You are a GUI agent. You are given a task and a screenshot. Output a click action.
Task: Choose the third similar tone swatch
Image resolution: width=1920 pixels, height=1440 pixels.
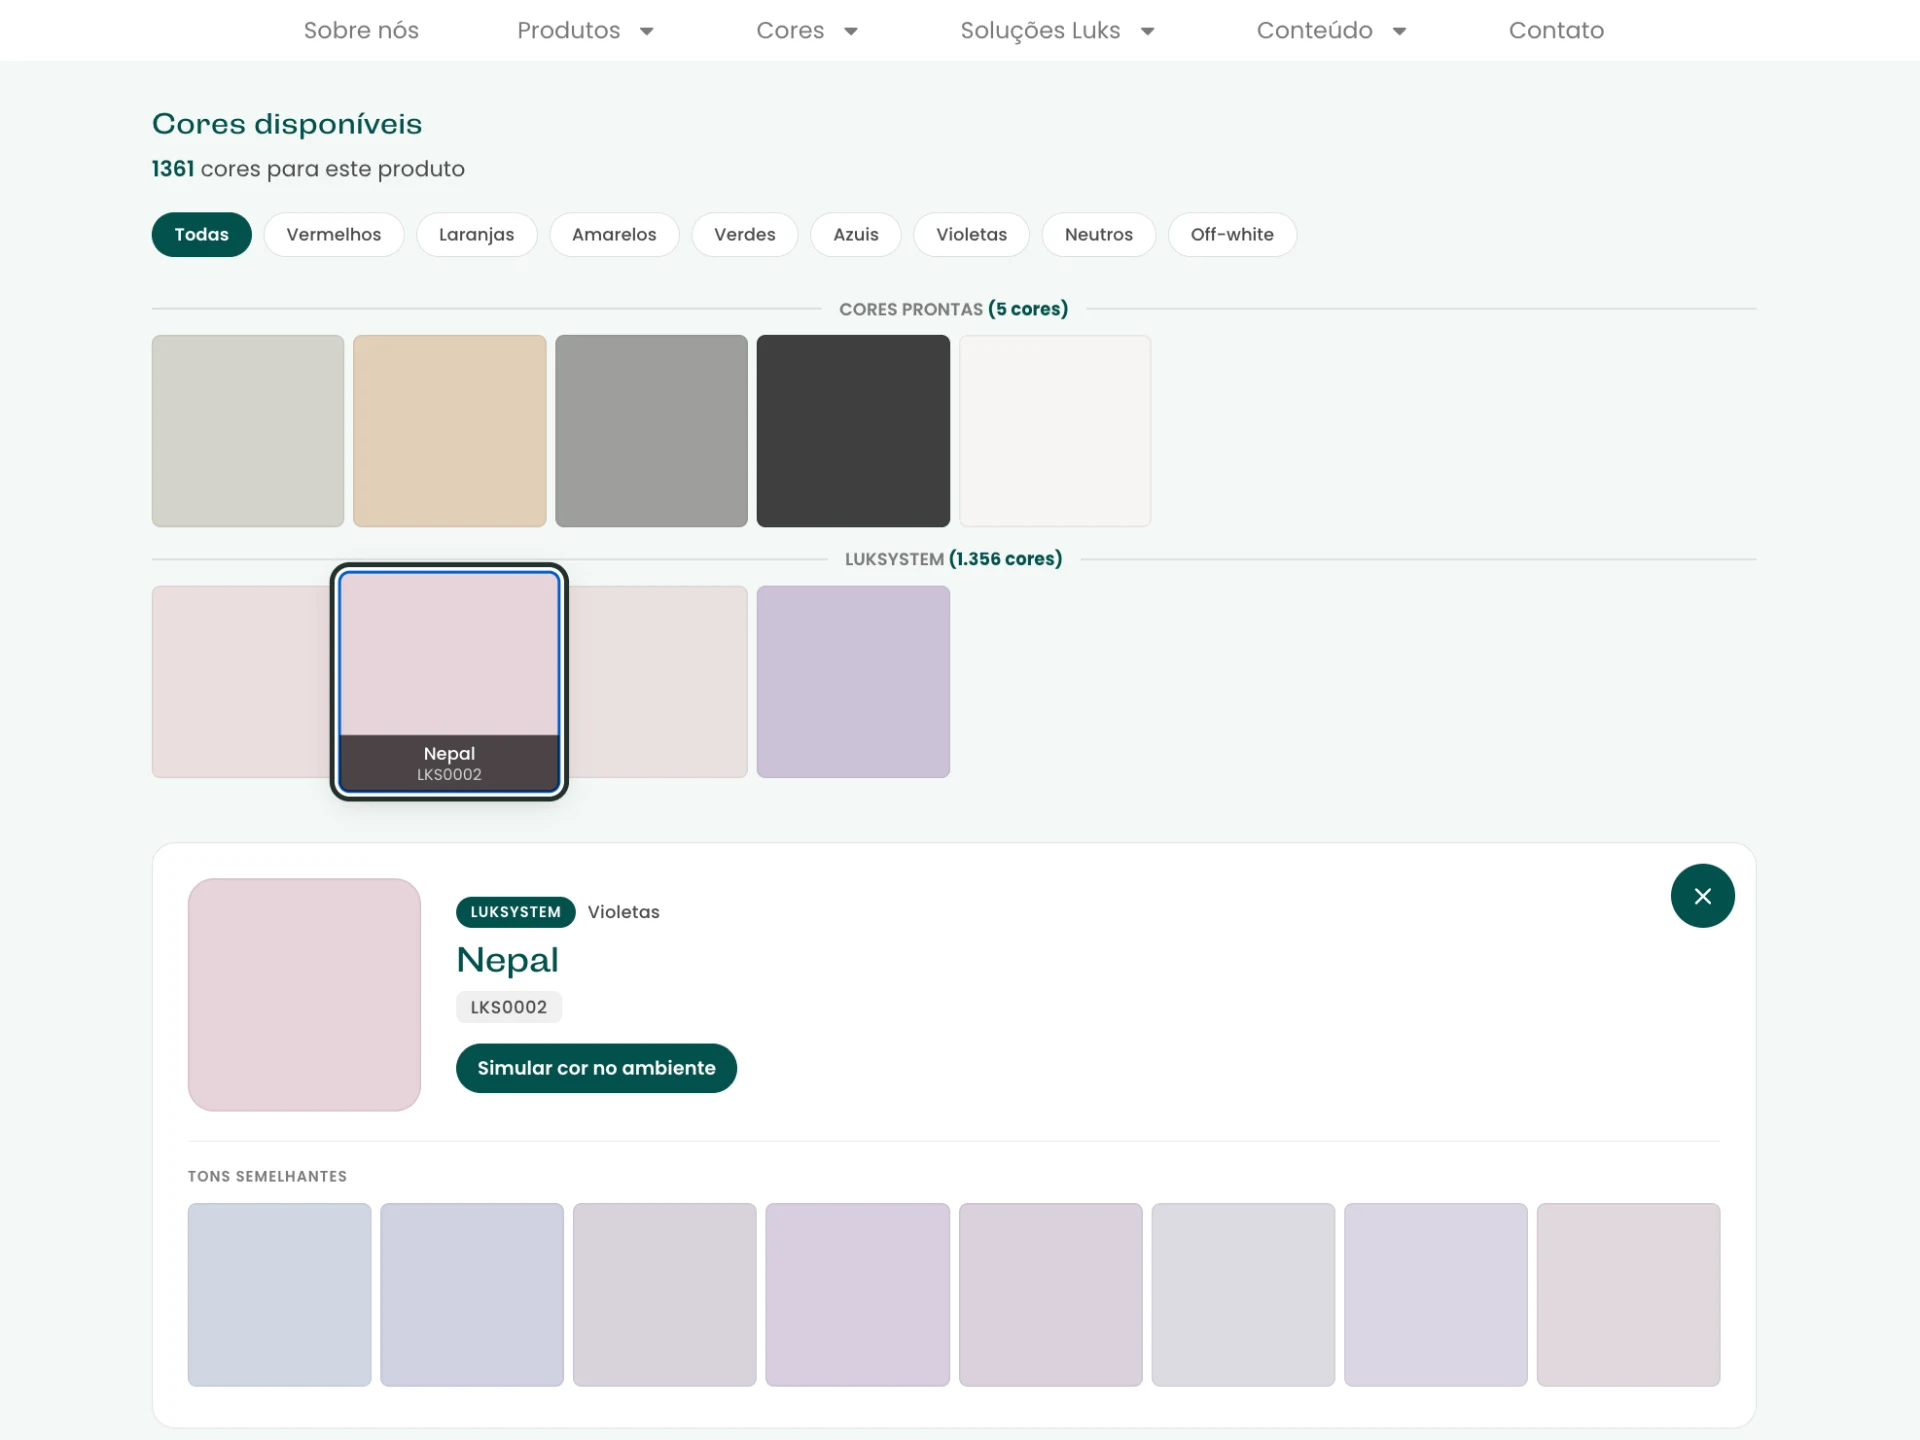665,1295
